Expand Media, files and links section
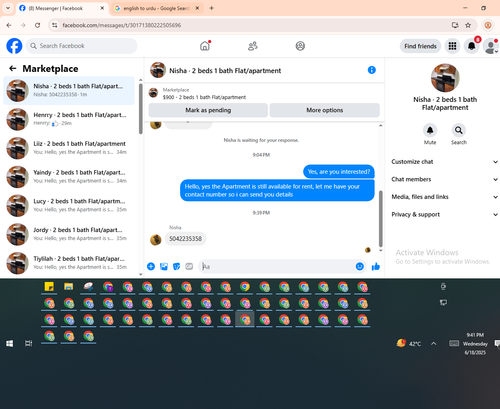 pos(444,197)
